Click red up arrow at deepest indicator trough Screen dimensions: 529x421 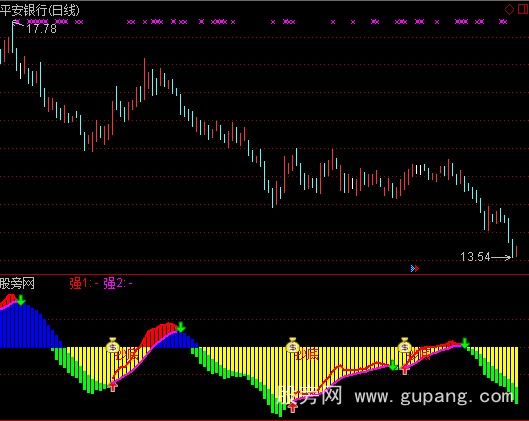(x=293, y=407)
